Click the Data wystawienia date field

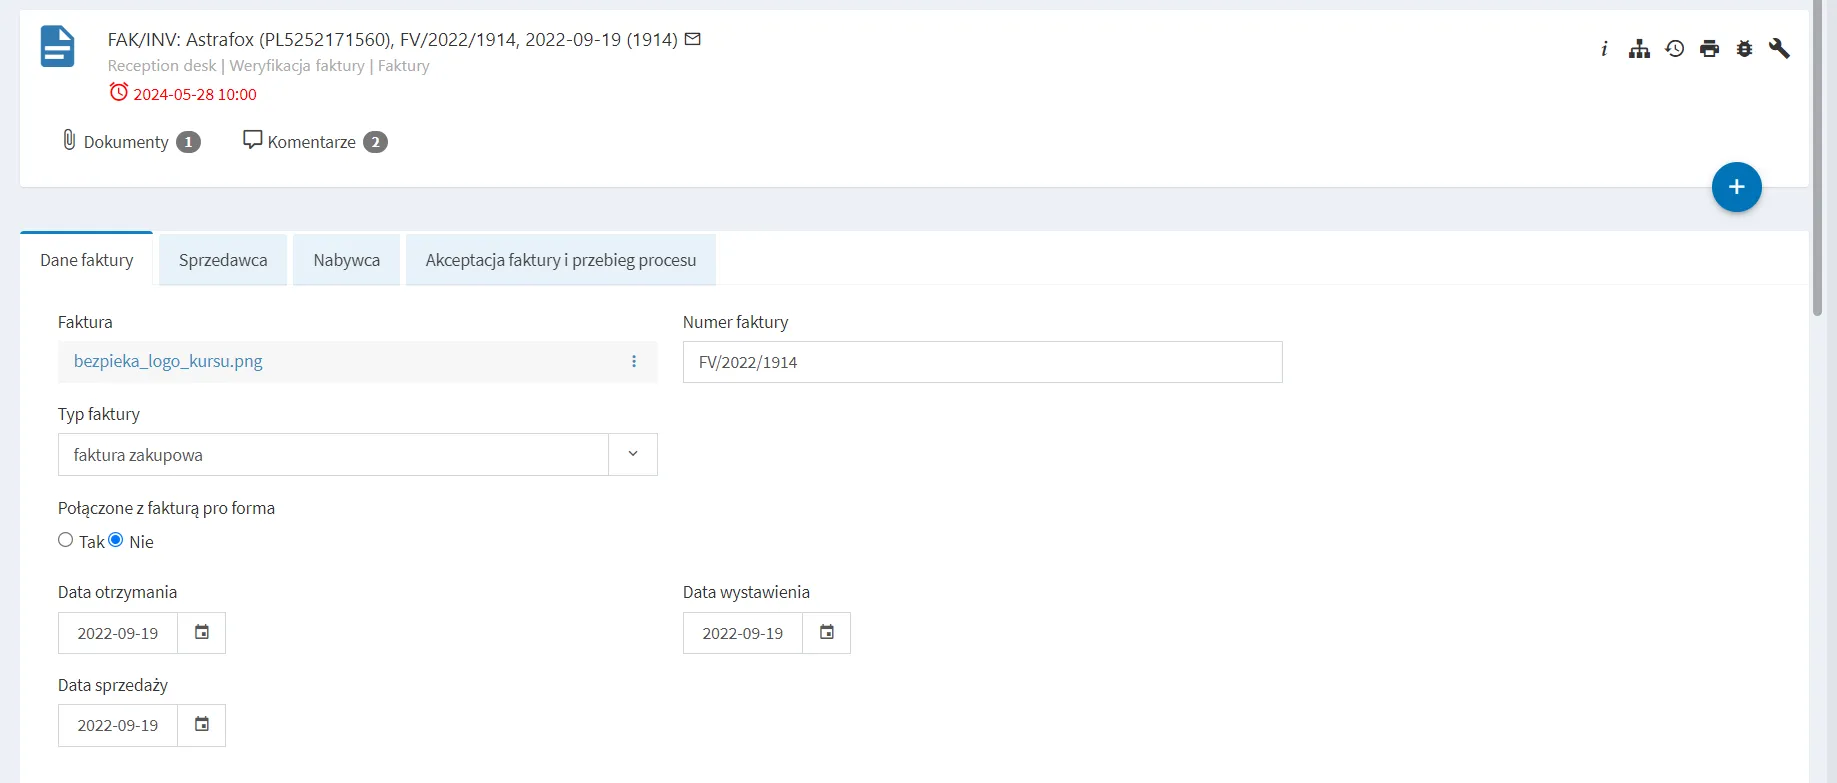(743, 633)
